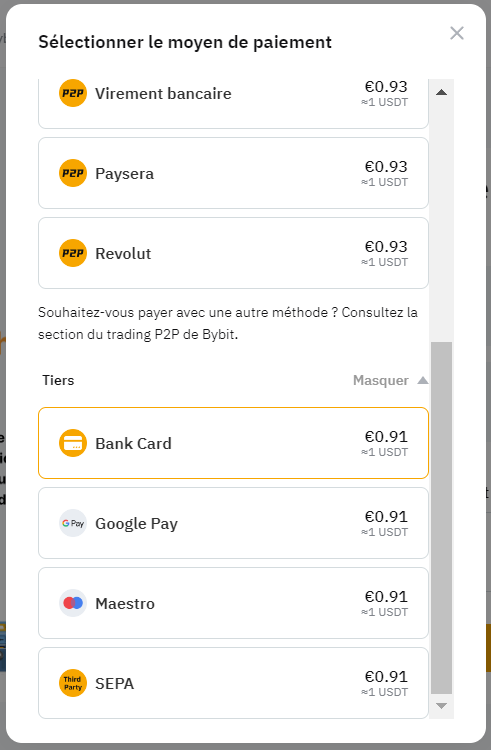Click the Maestro red-blue circles icon
491x750 pixels.
pyautogui.click(x=73, y=603)
